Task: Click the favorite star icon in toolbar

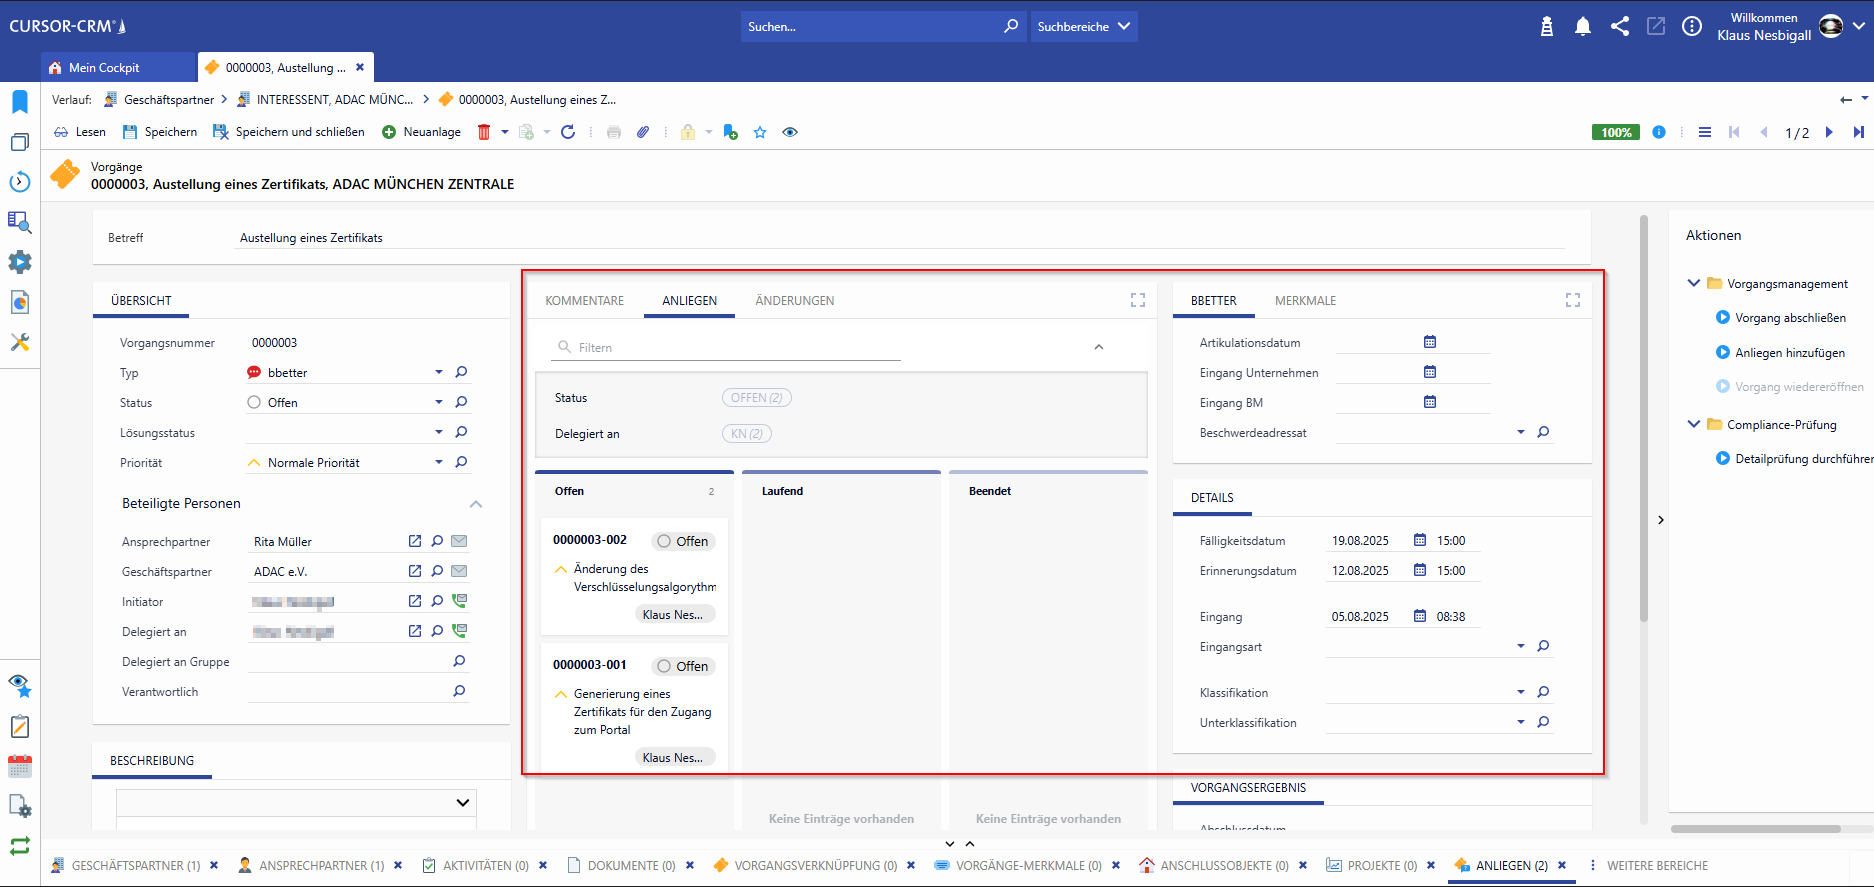Action: coord(760,132)
